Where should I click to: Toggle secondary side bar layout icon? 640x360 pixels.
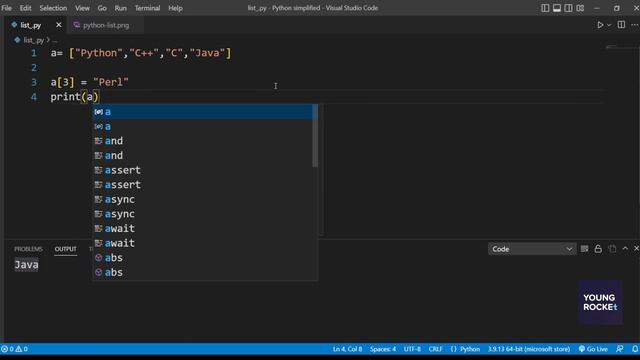click(x=568, y=8)
